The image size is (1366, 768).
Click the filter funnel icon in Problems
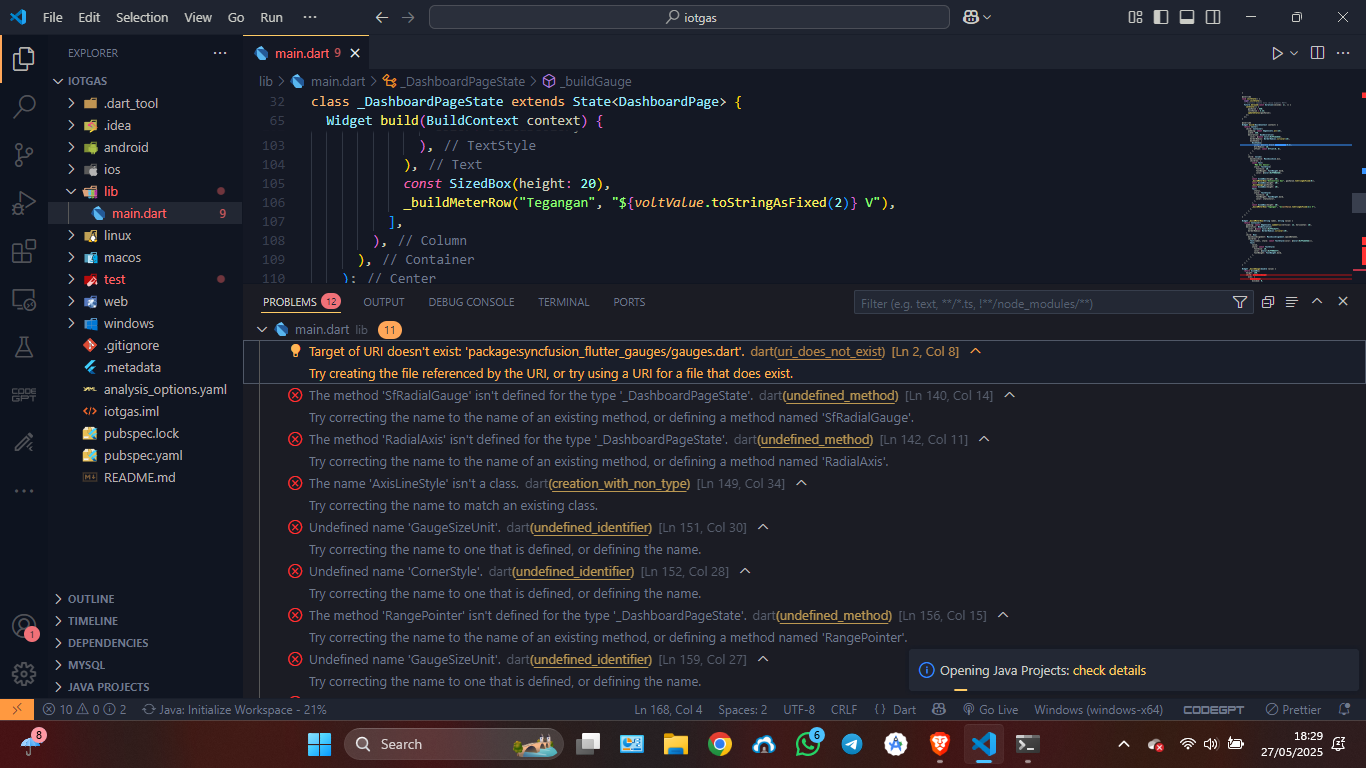point(1240,302)
